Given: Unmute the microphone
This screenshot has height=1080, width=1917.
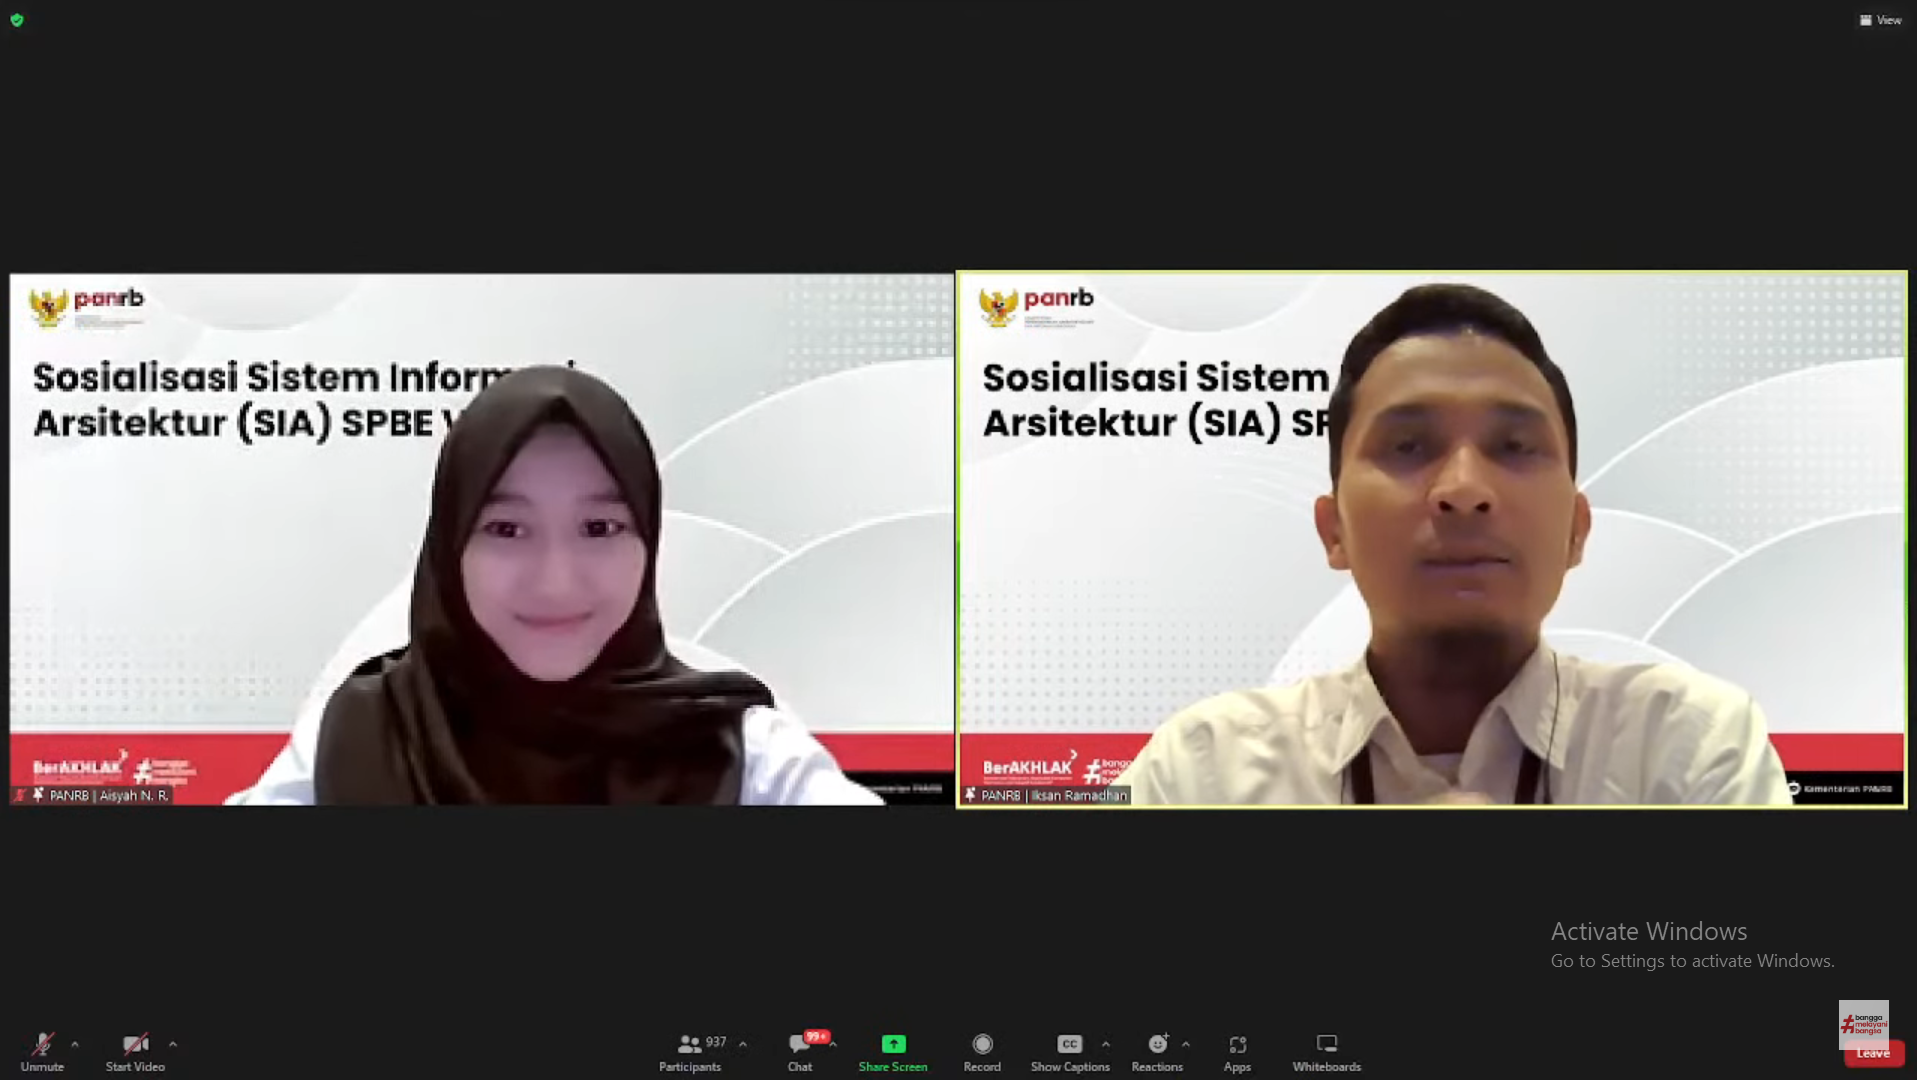Looking at the screenshot, I should click(42, 1052).
